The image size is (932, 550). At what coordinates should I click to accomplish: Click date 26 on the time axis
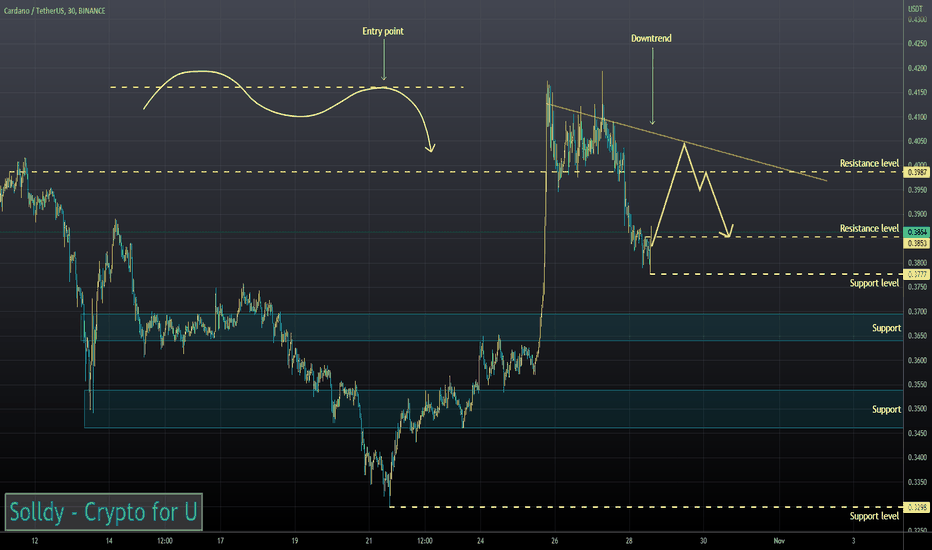pyautogui.click(x=555, y=541)
